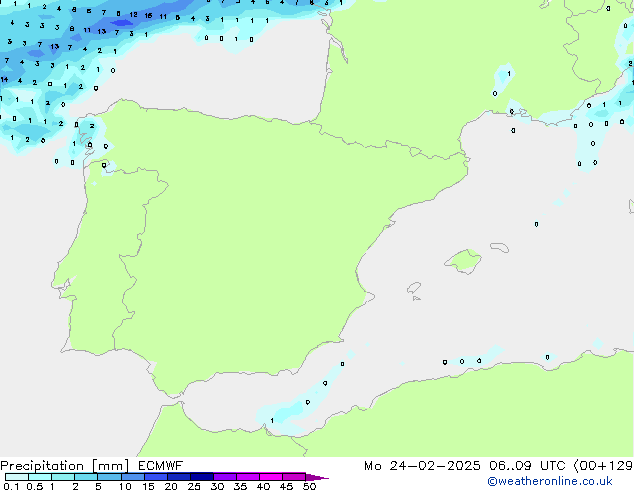The height and width of the screenshot is (490, 634).
Task: Click the '0.1' legend scale label
Action: click(x=11, y=486)
